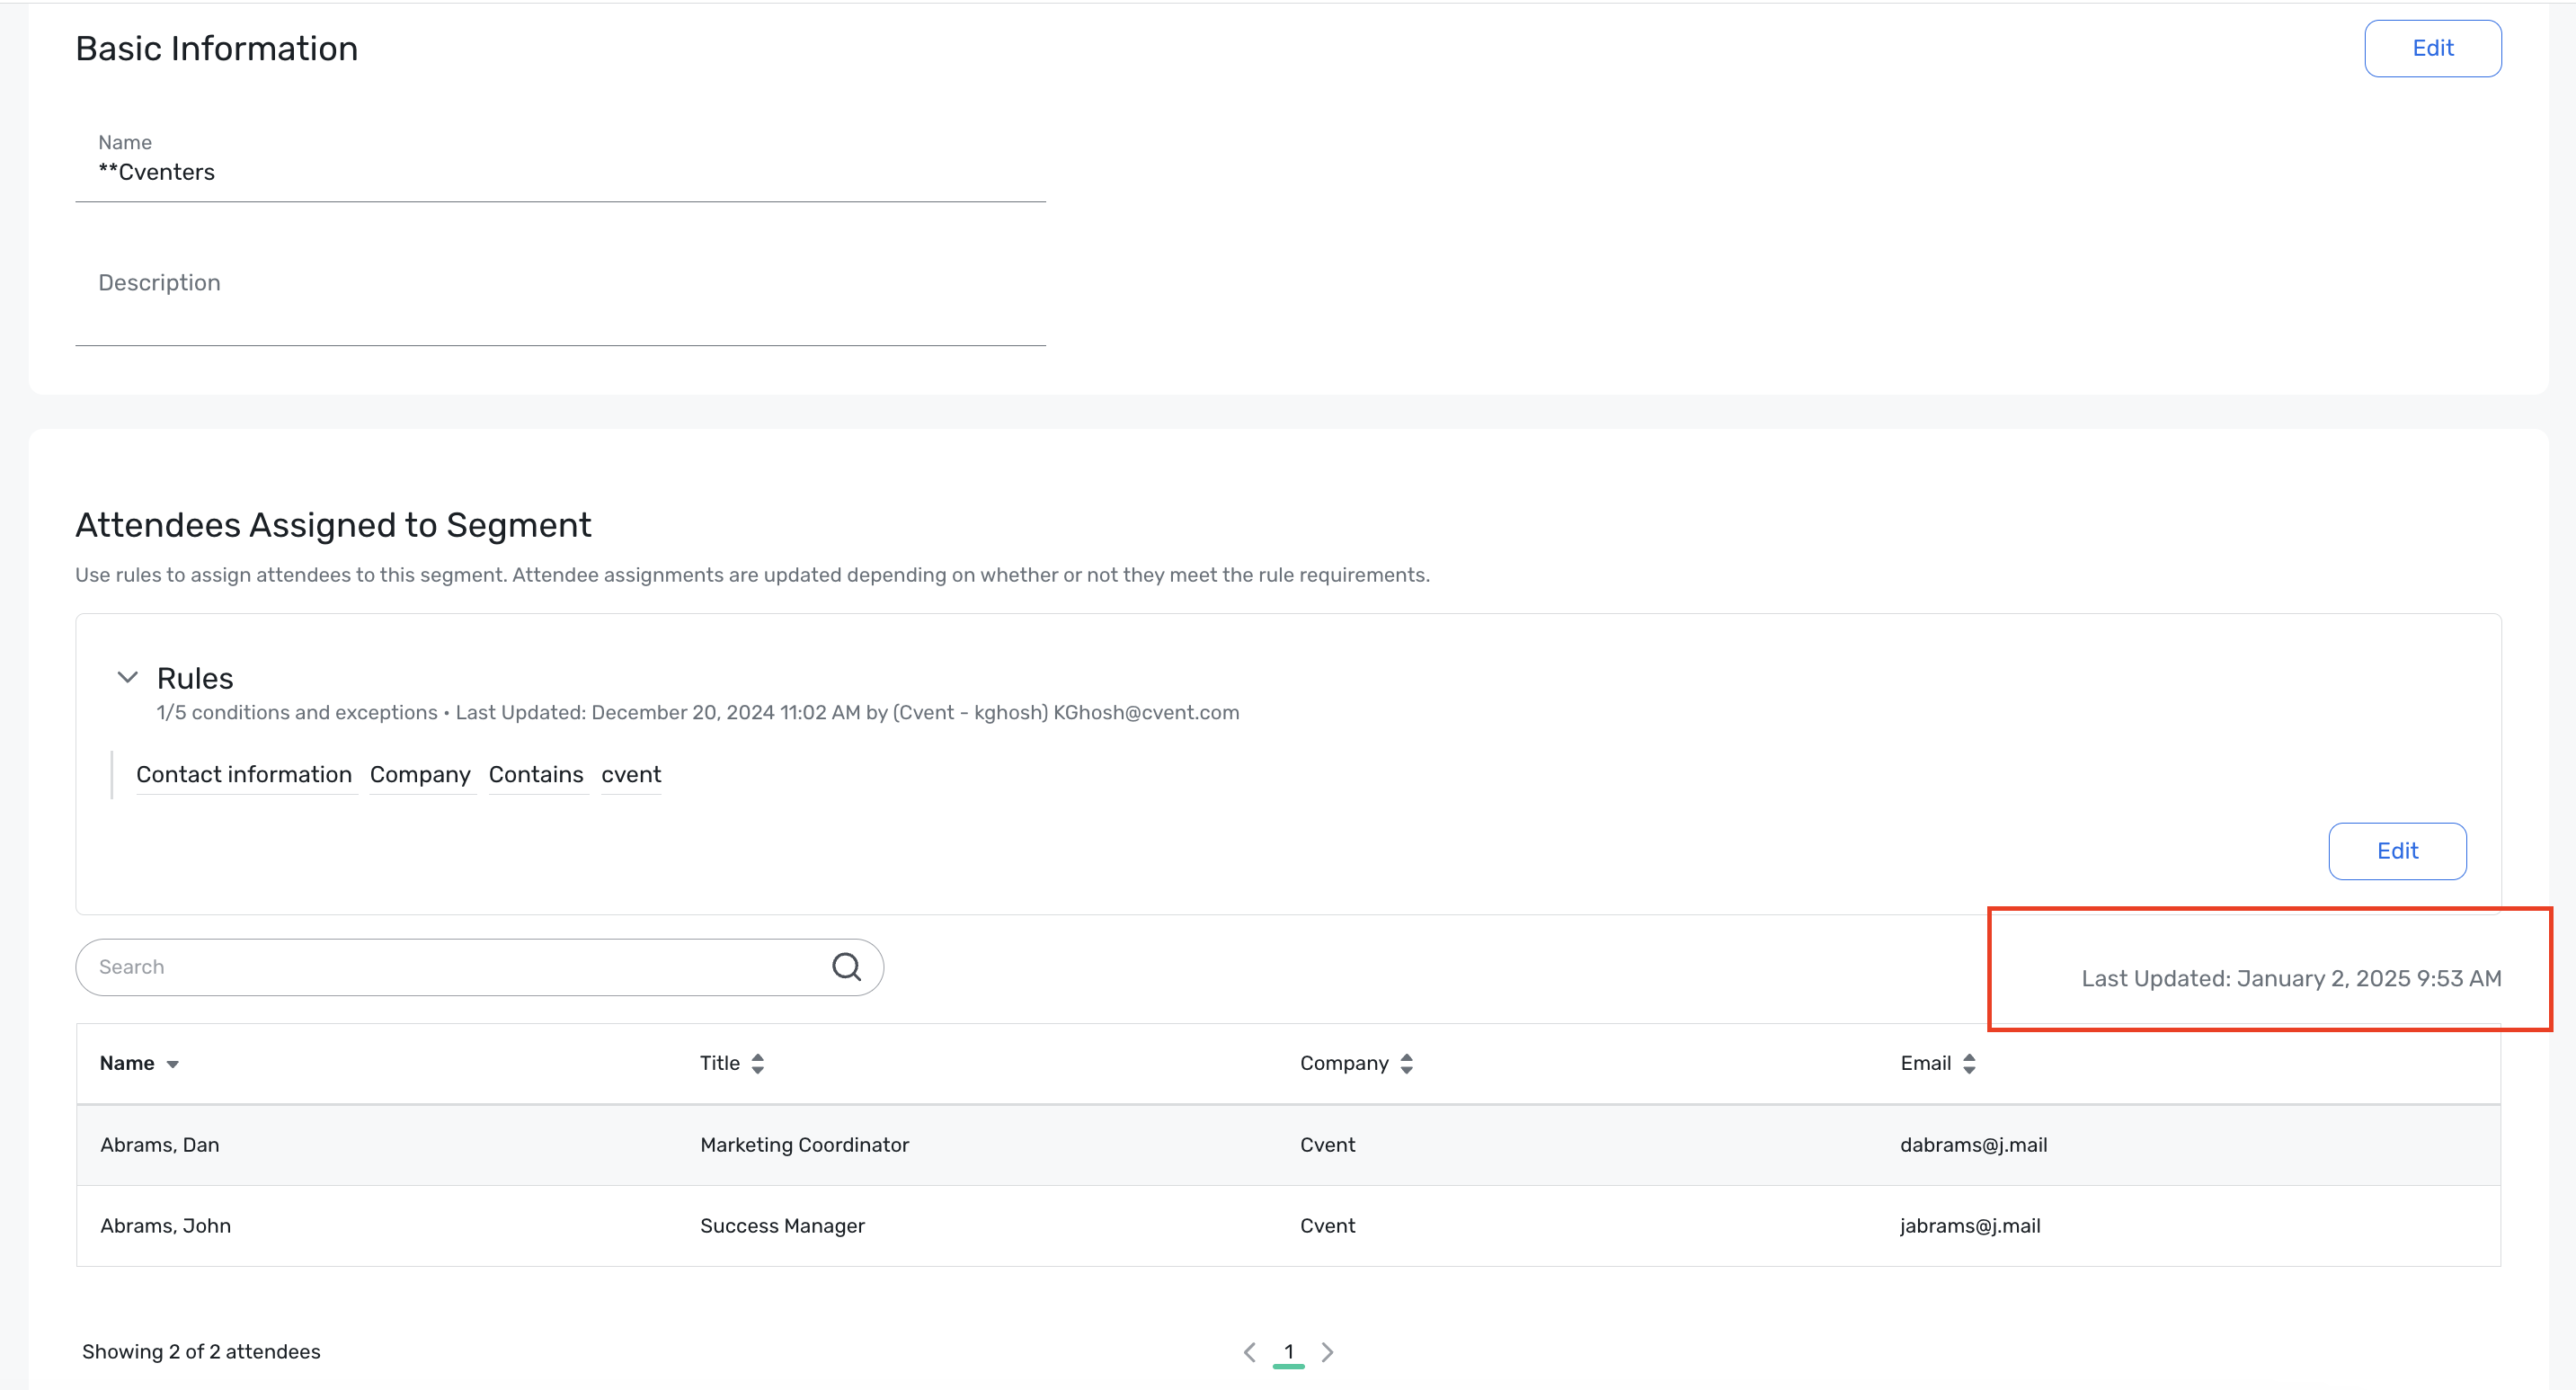The image size is (2576, 1390).
Task: Sort by Title column arrows
Action: pyautogui.click(x=758, y=1063)
